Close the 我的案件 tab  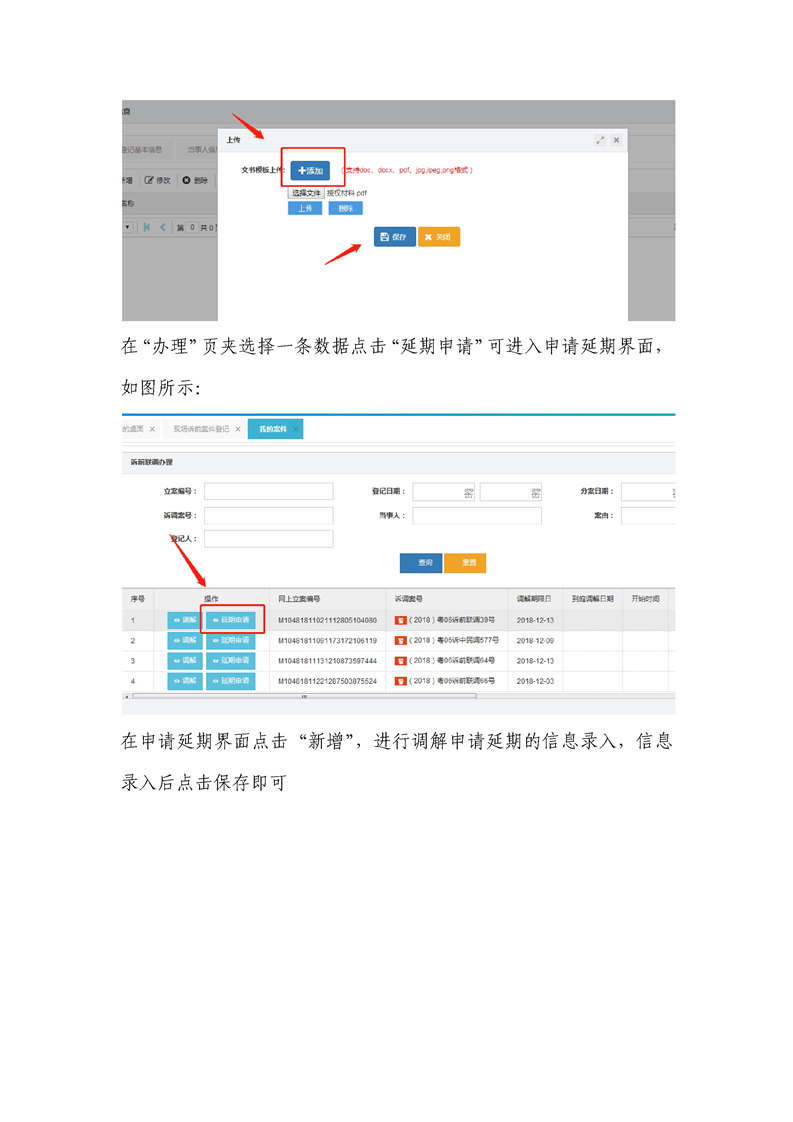pyautogui.click(x=296, y=429)
